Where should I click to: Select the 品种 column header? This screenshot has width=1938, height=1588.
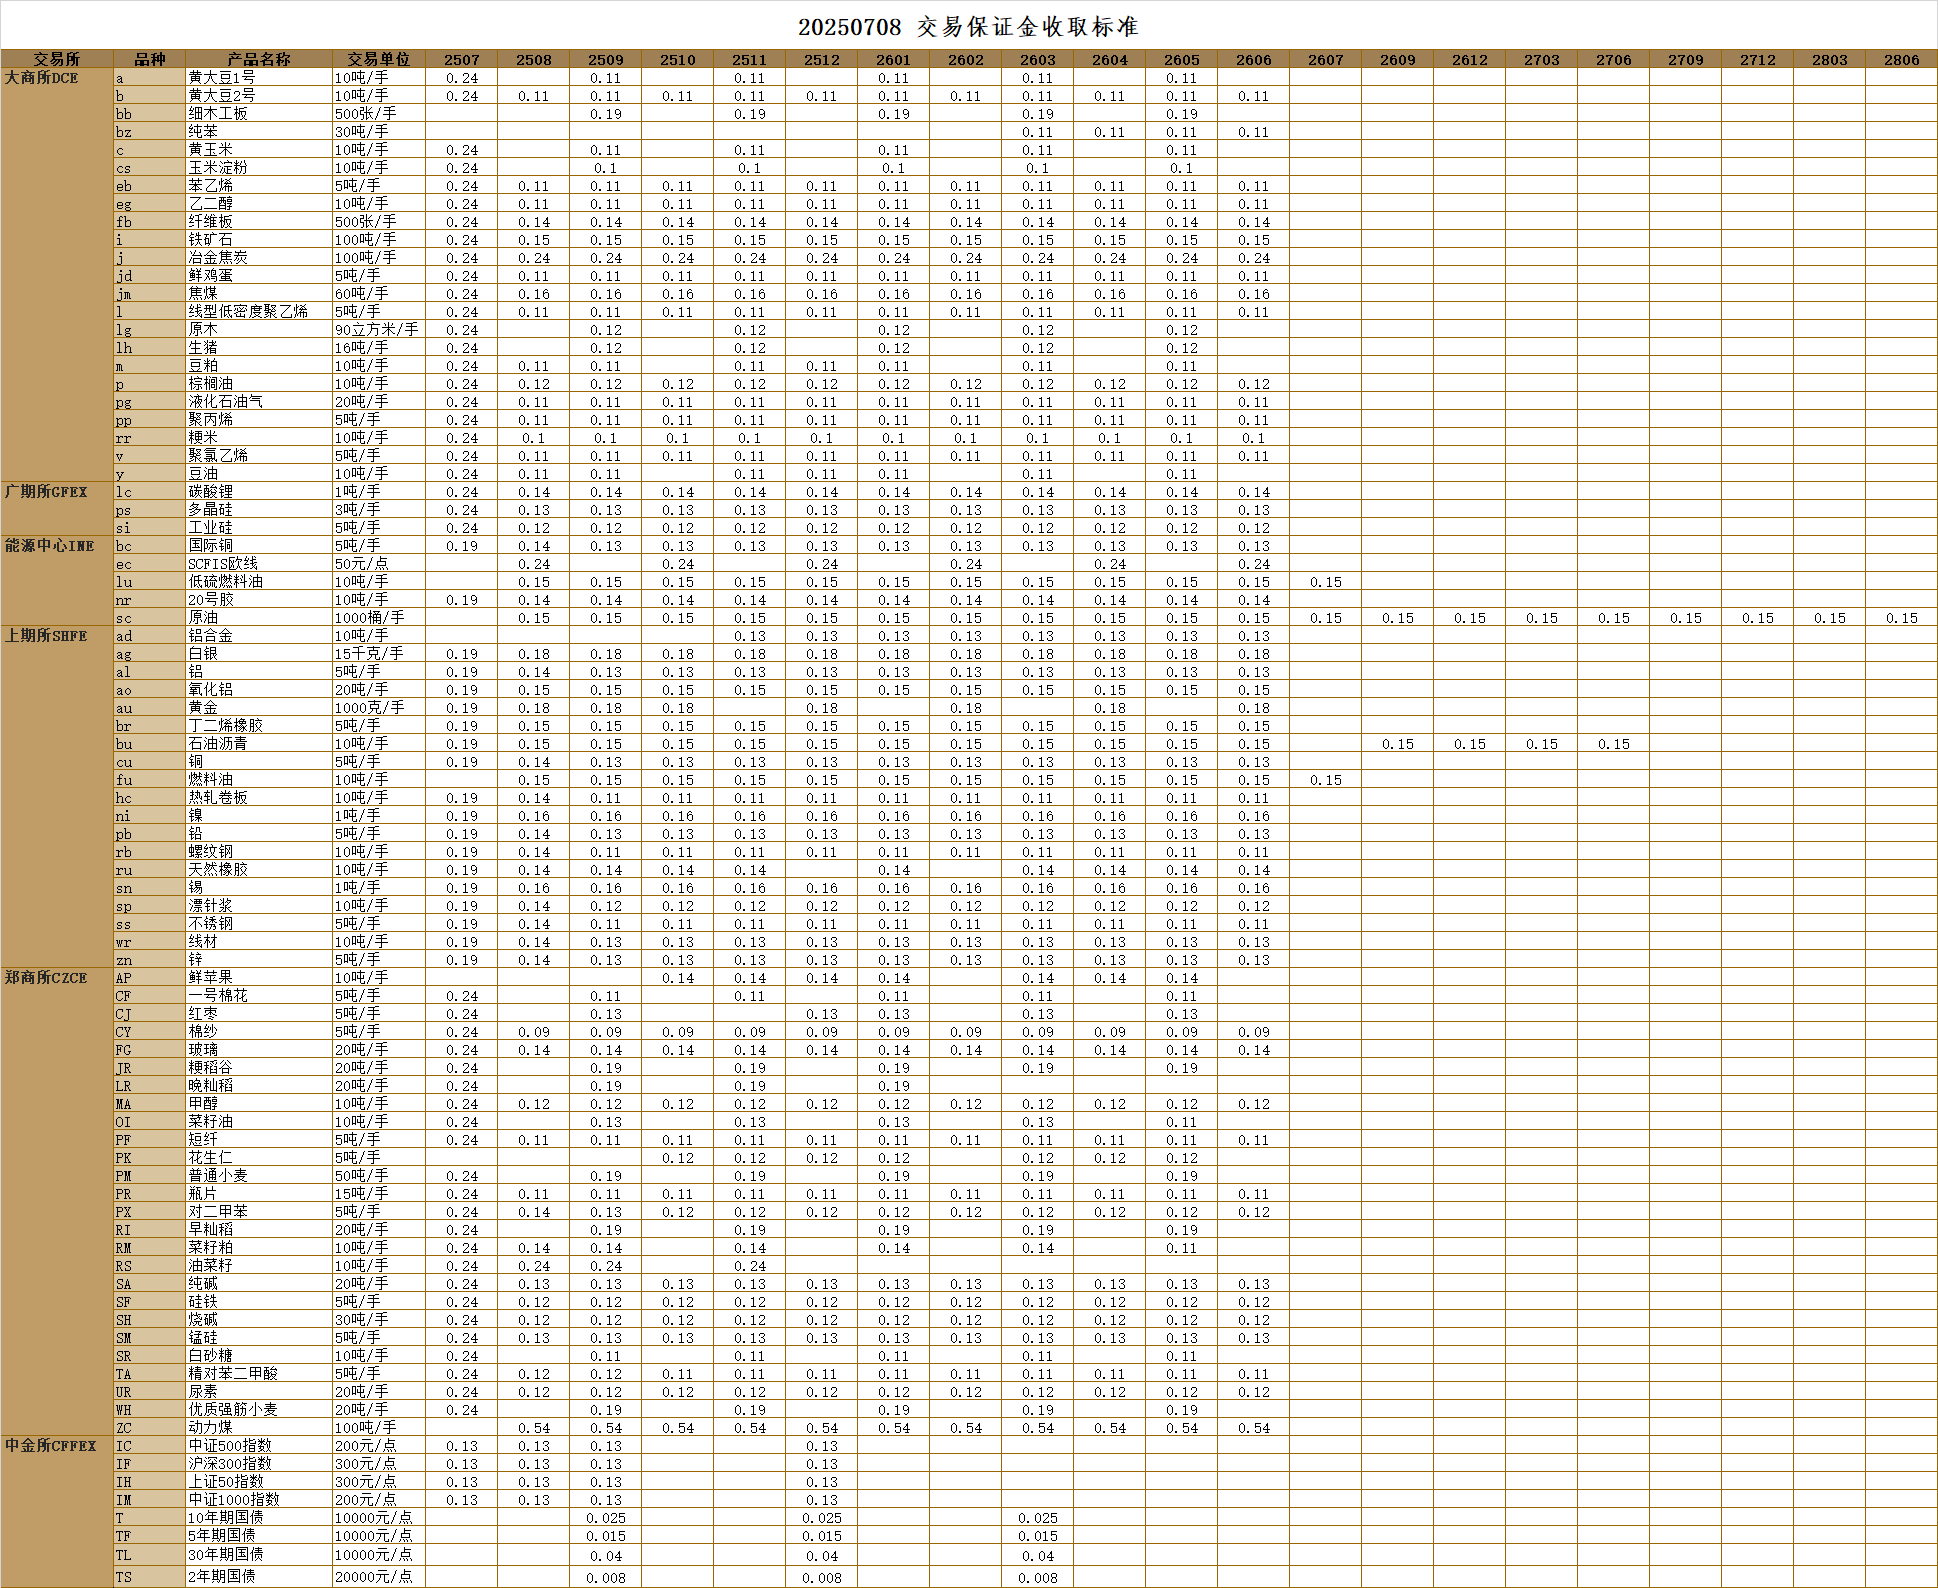click(x=150, y=60)
